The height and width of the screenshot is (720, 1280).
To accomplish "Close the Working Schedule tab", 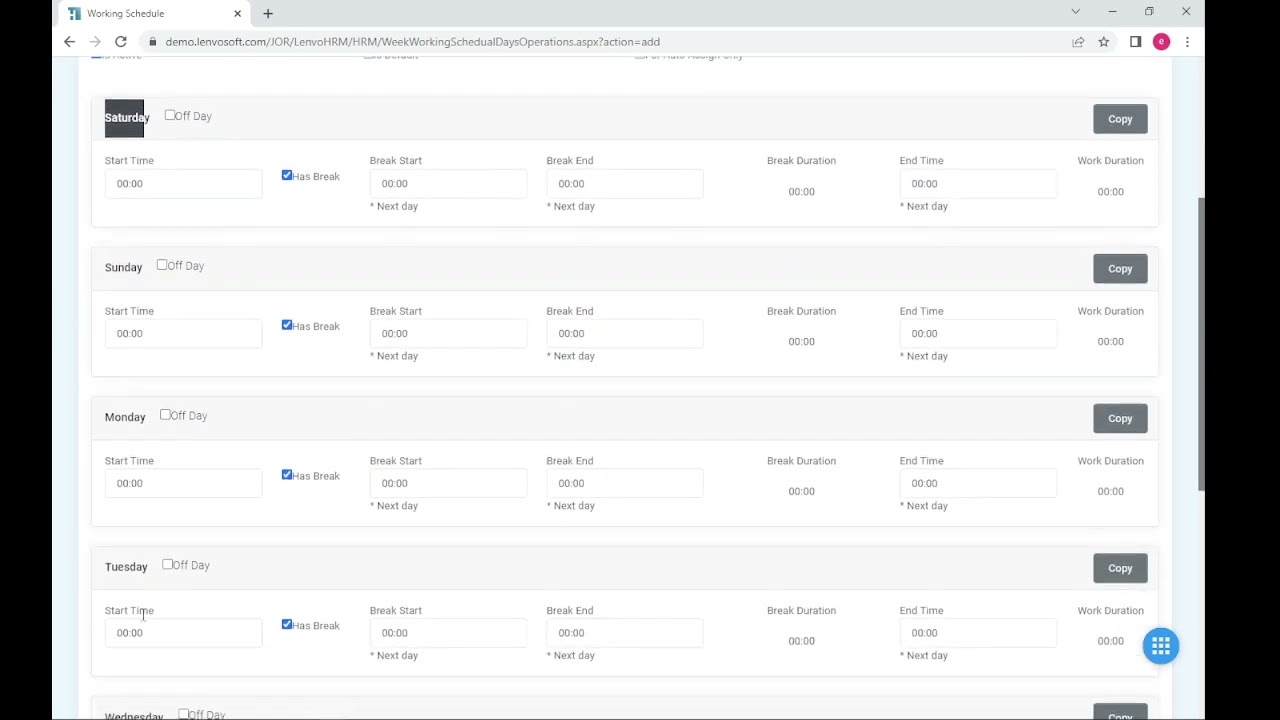I will click(x=237, y=14).
